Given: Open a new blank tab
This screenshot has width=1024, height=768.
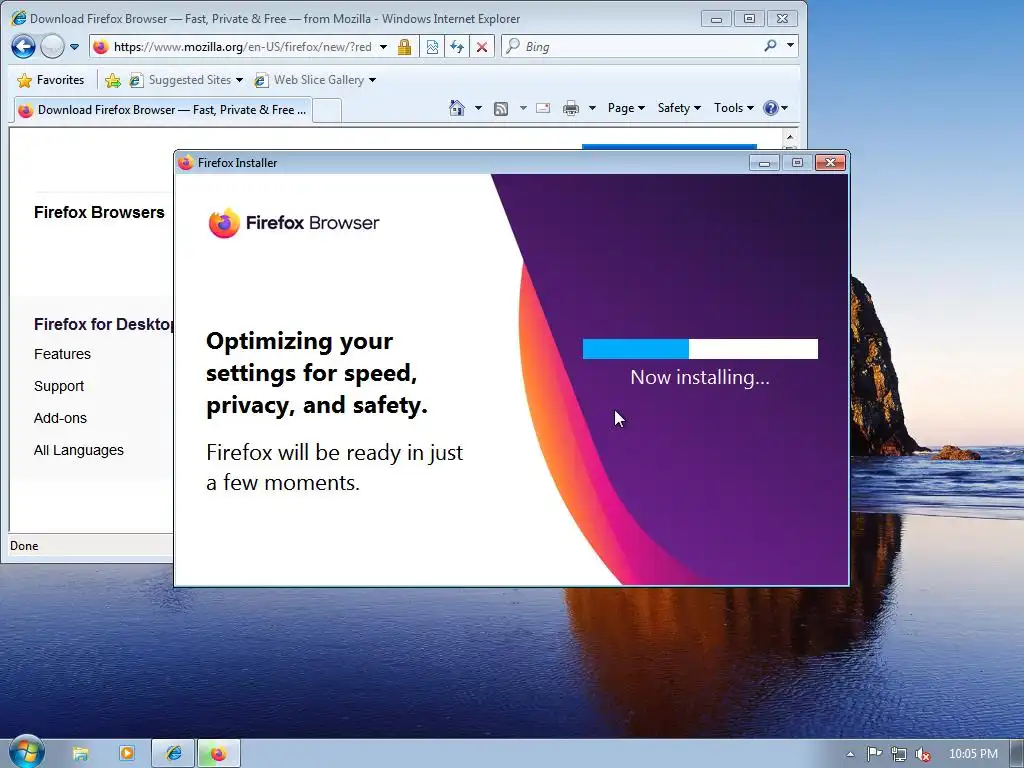Looking at the screenshot, I should [x=327, y=110].
